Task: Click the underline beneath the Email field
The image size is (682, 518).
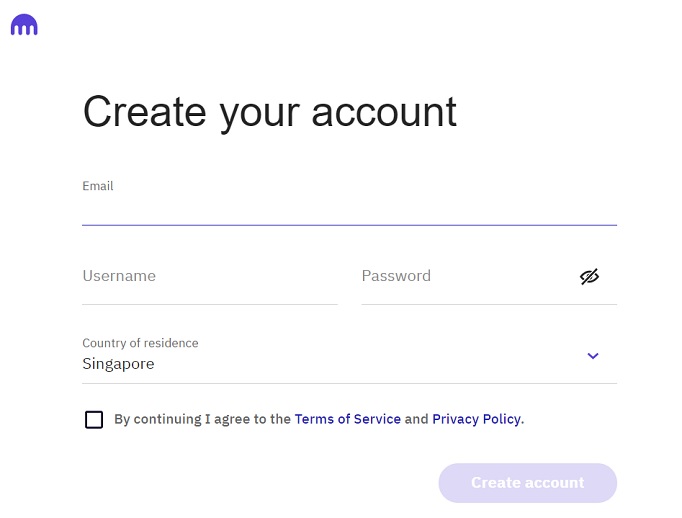Action: [x=349, y=225]
